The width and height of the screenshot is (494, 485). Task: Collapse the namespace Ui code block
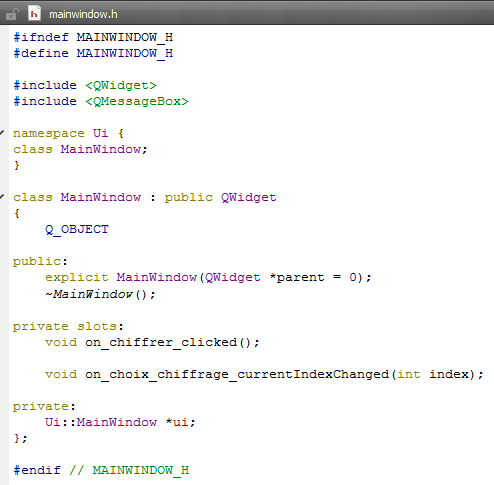coord(2,133)
